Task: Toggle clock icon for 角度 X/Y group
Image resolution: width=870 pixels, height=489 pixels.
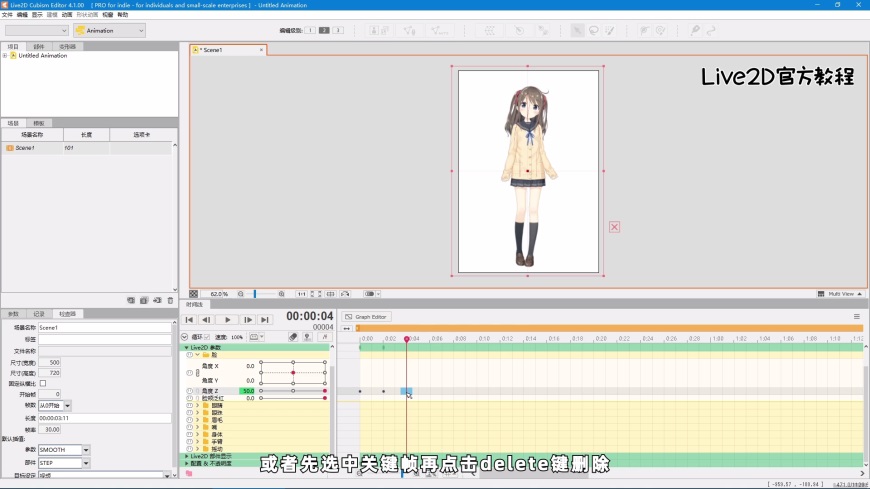Action: [x=190, y=373]
